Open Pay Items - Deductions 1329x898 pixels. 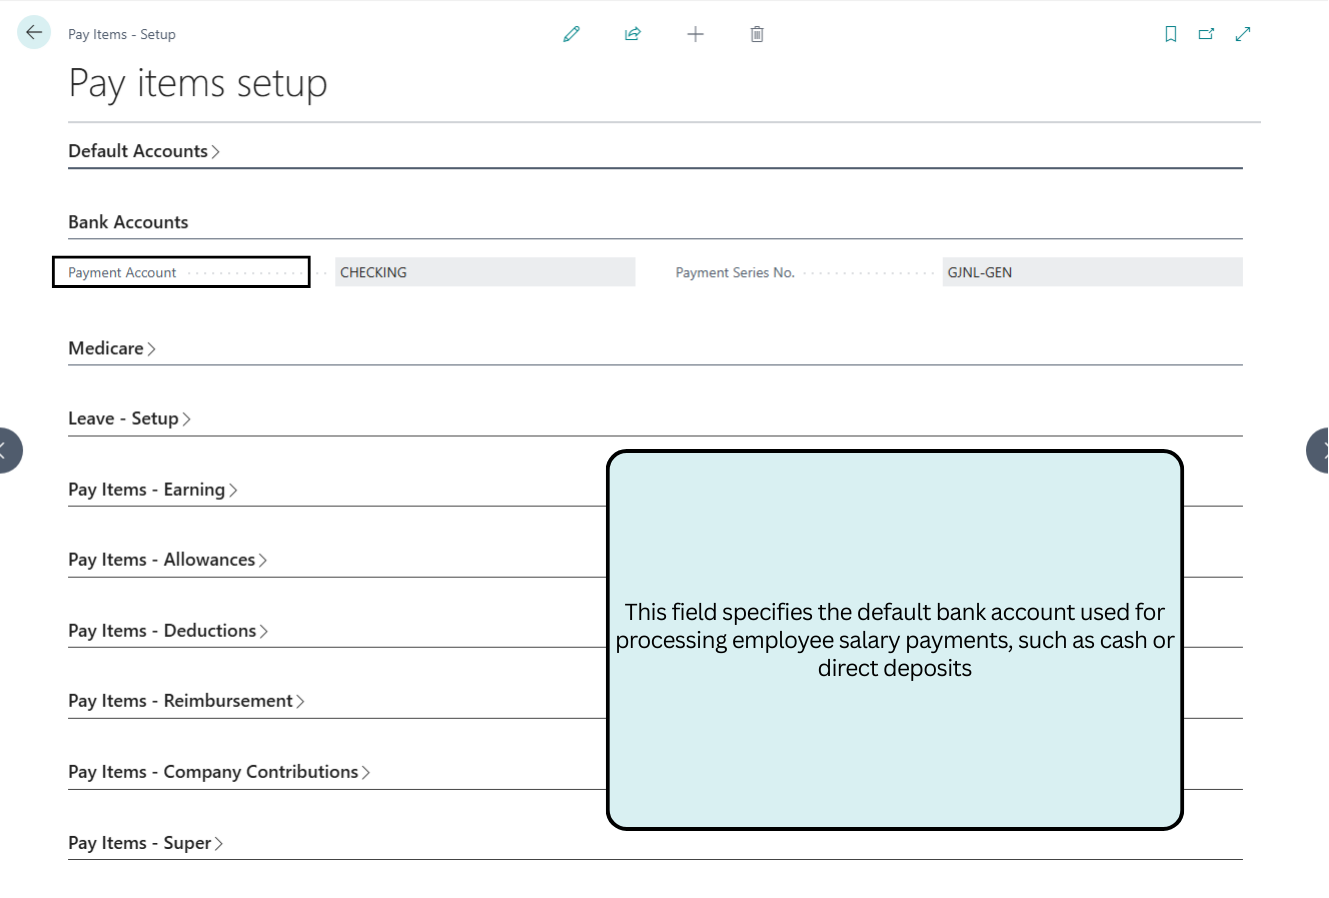click(168, 630)
